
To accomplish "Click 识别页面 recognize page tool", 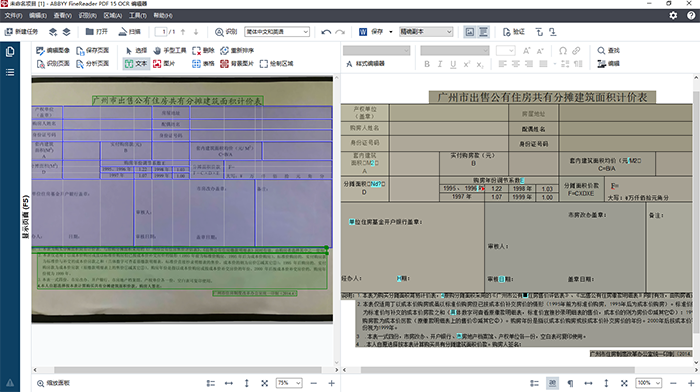I will pos(53,63).
